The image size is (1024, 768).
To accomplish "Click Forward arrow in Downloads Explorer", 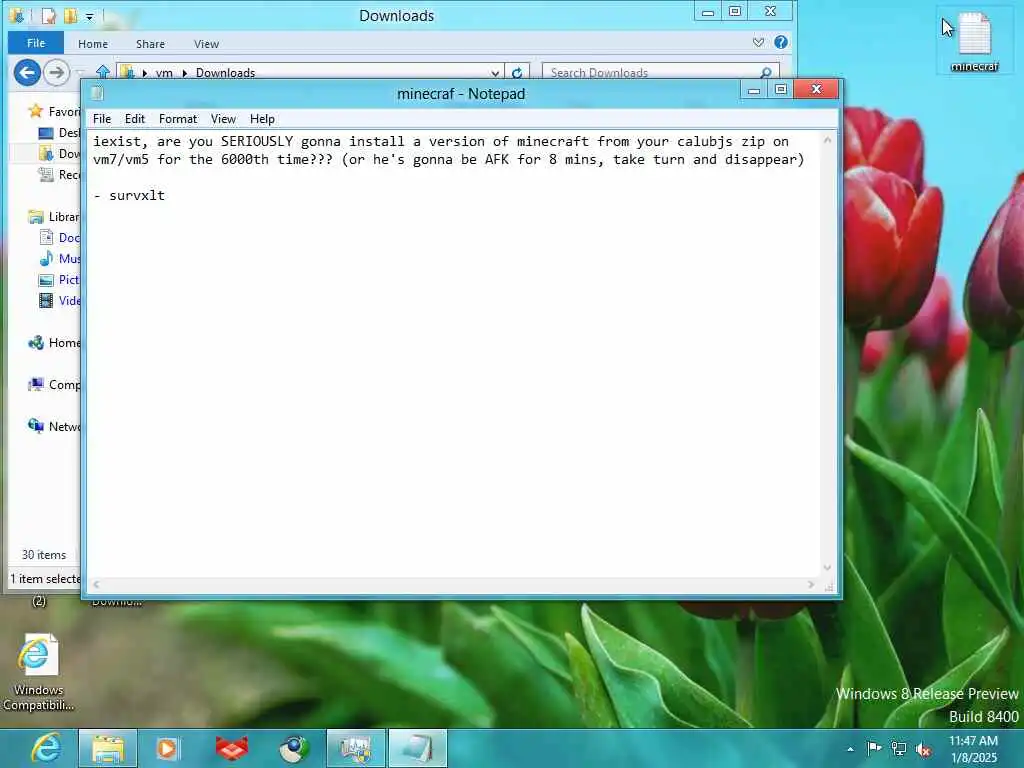I will (x=56, y=72).
